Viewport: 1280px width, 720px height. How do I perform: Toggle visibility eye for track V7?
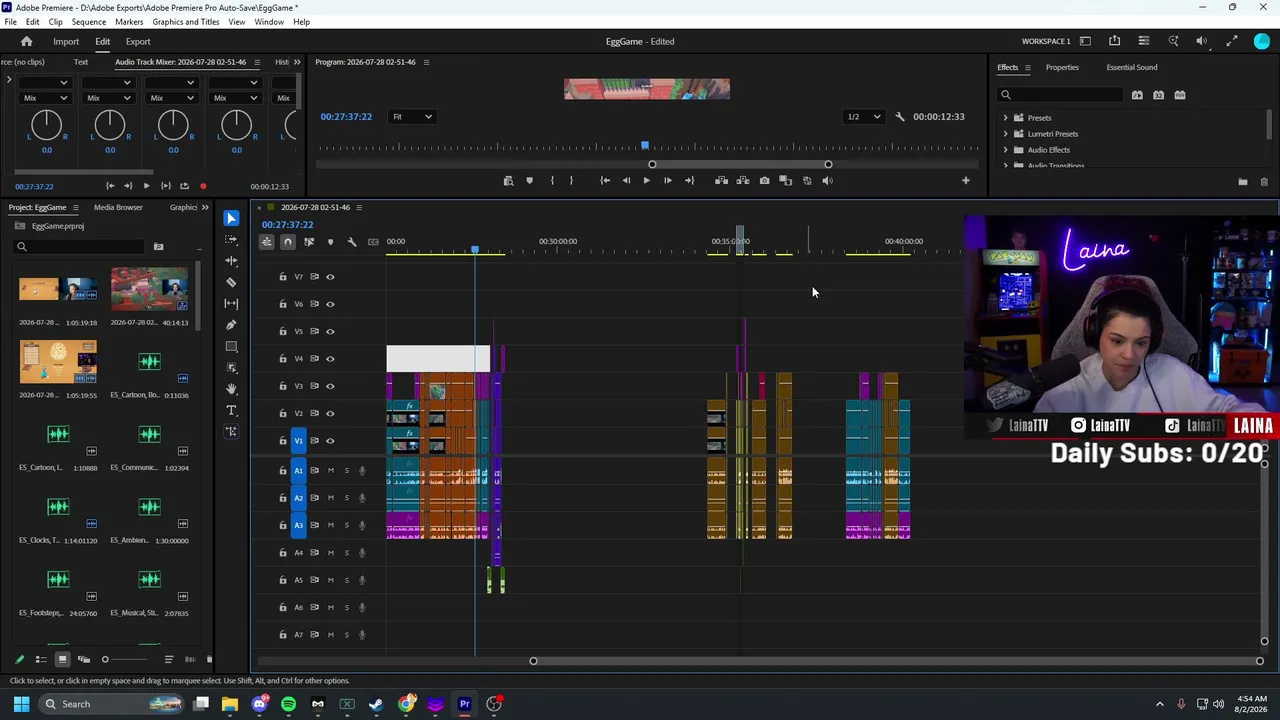tap(330, 277)
